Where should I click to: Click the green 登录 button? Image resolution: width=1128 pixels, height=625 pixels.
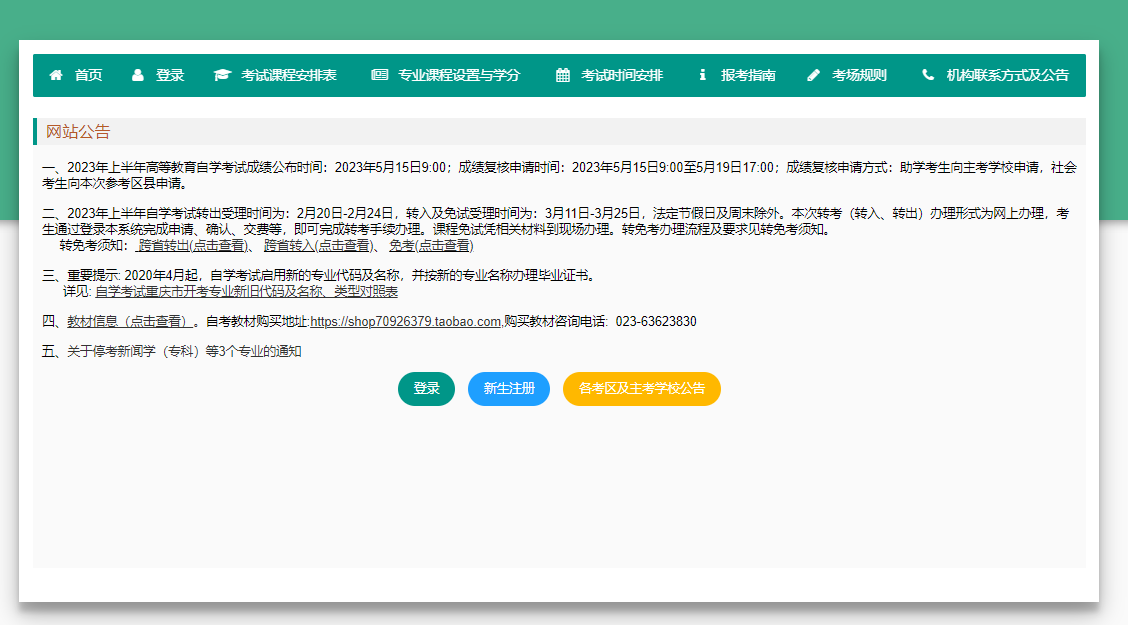click(426, 389)
